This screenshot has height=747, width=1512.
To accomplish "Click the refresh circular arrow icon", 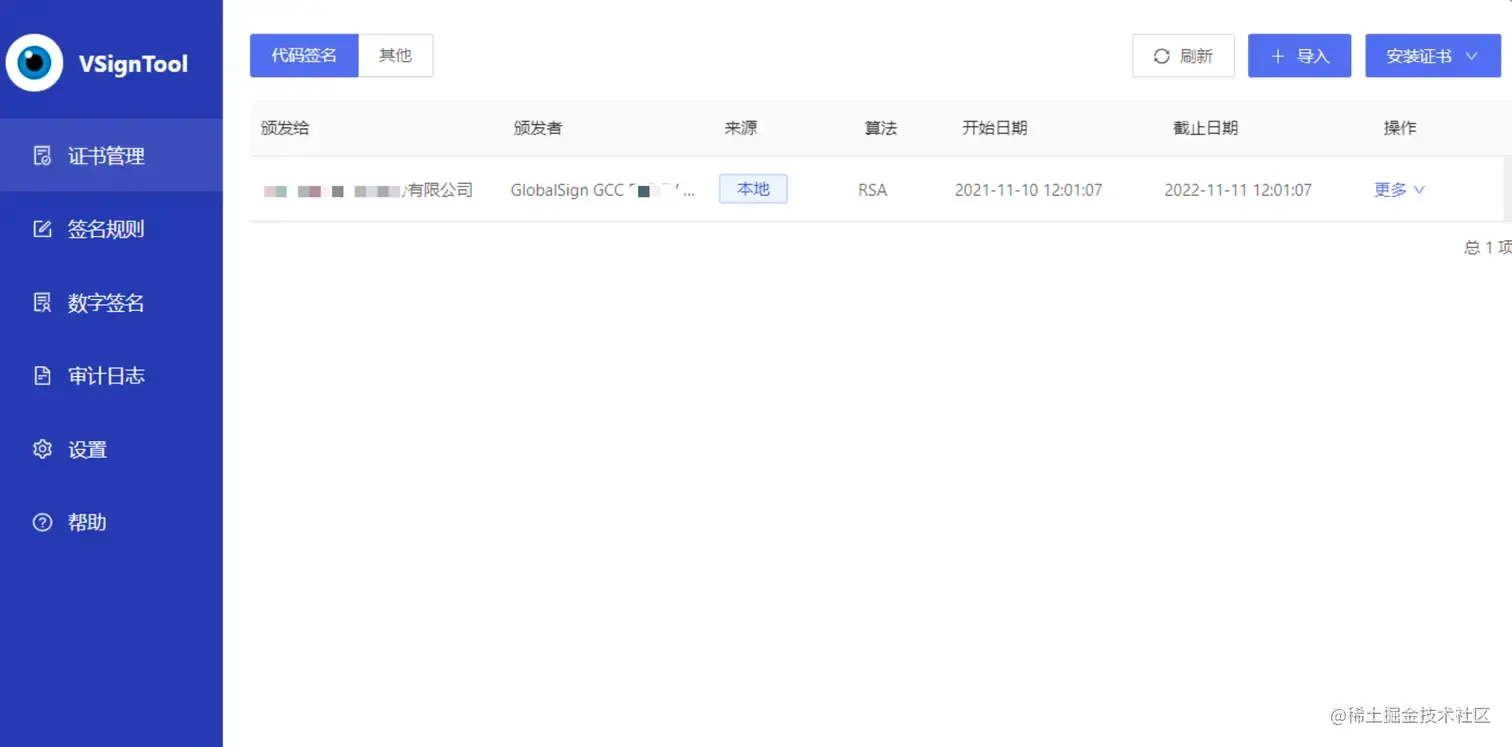I will 1161,56.
